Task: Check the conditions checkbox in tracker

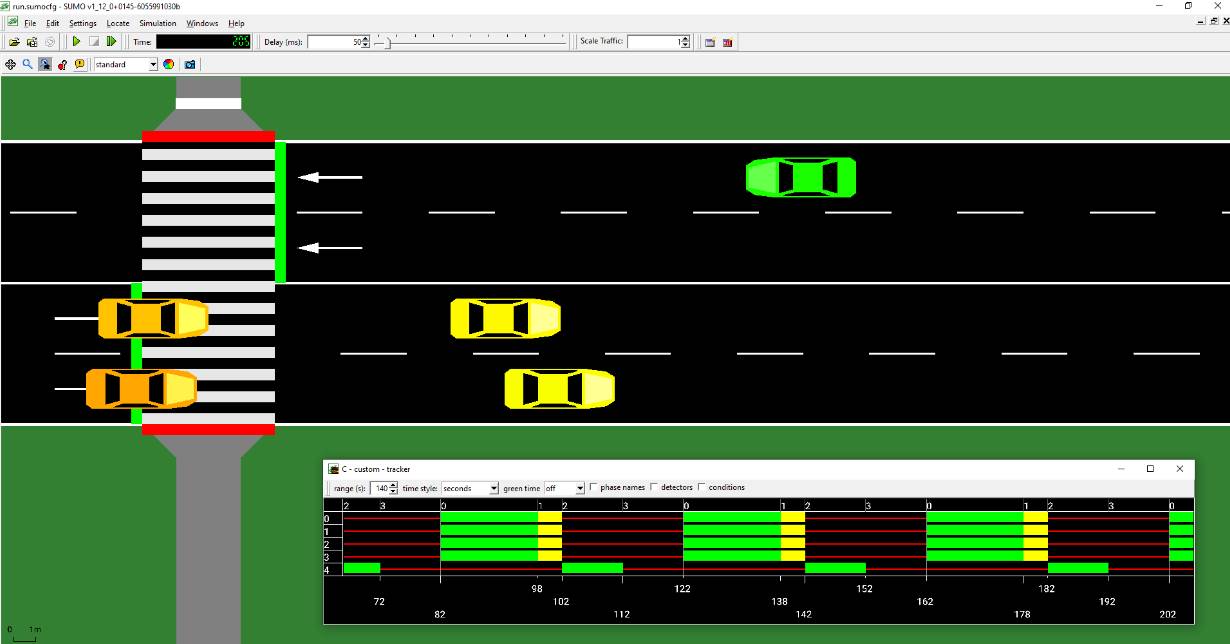Action: tap(702, 487)
